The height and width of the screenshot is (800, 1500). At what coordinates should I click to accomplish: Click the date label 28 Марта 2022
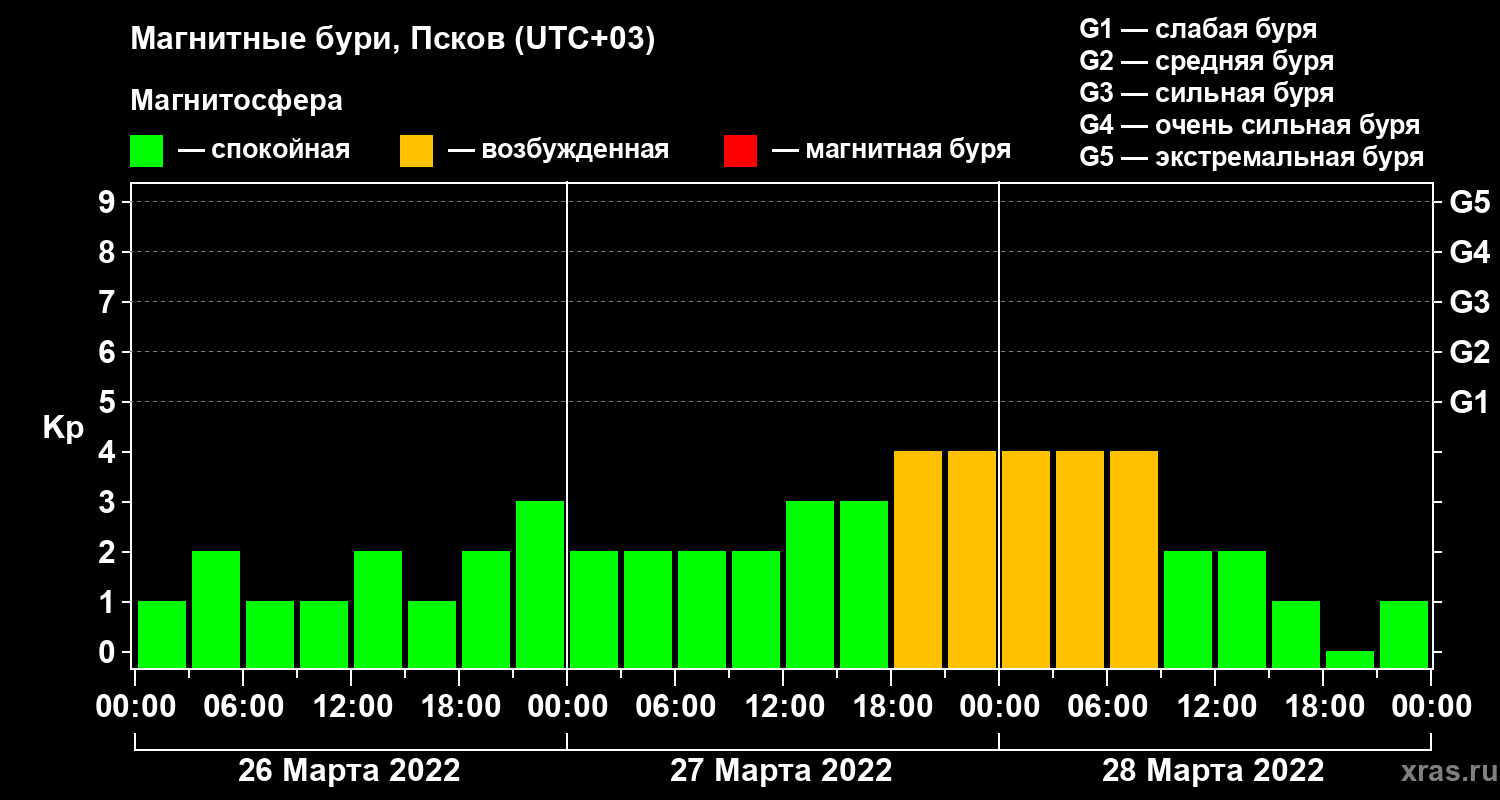tap(1213, 770)
